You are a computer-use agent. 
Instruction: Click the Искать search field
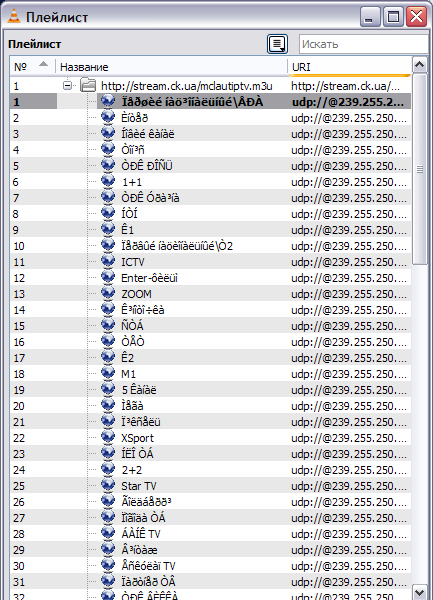[364, 44]
